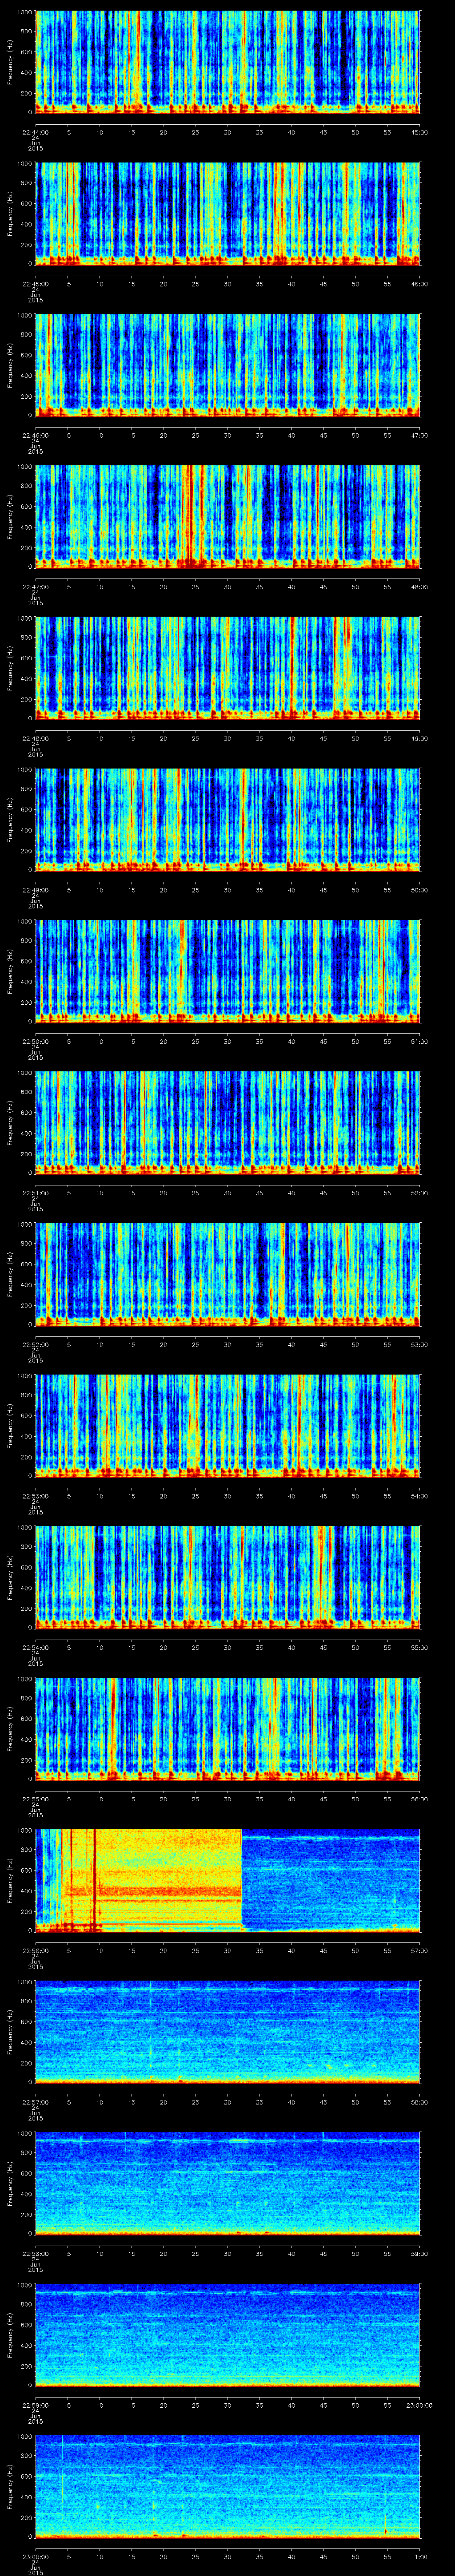Open the spectrogram panel beginning at 22:53:00
Viewport: 455px width, 2576px height.
[x=228, y=1426]
